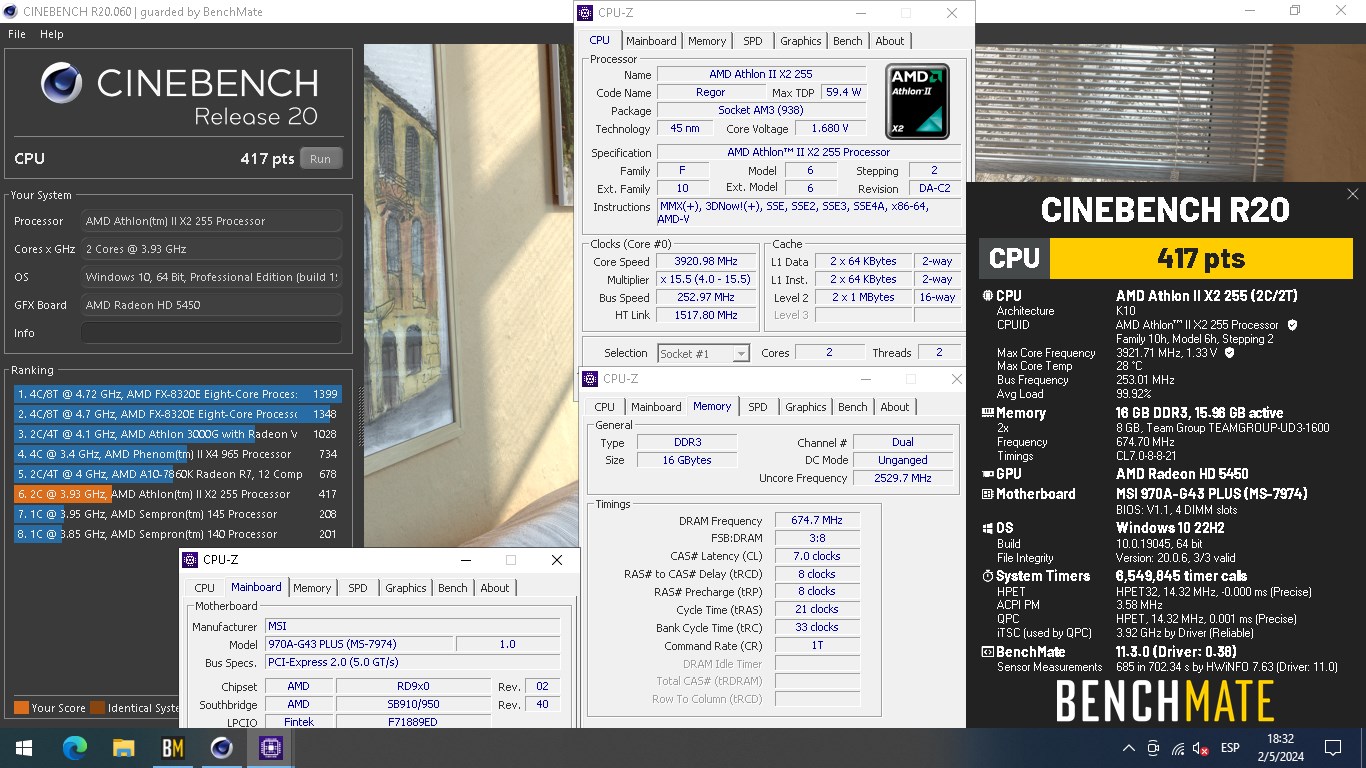Click CPU-Z title icon of Memory window

[x=590, y=379]
